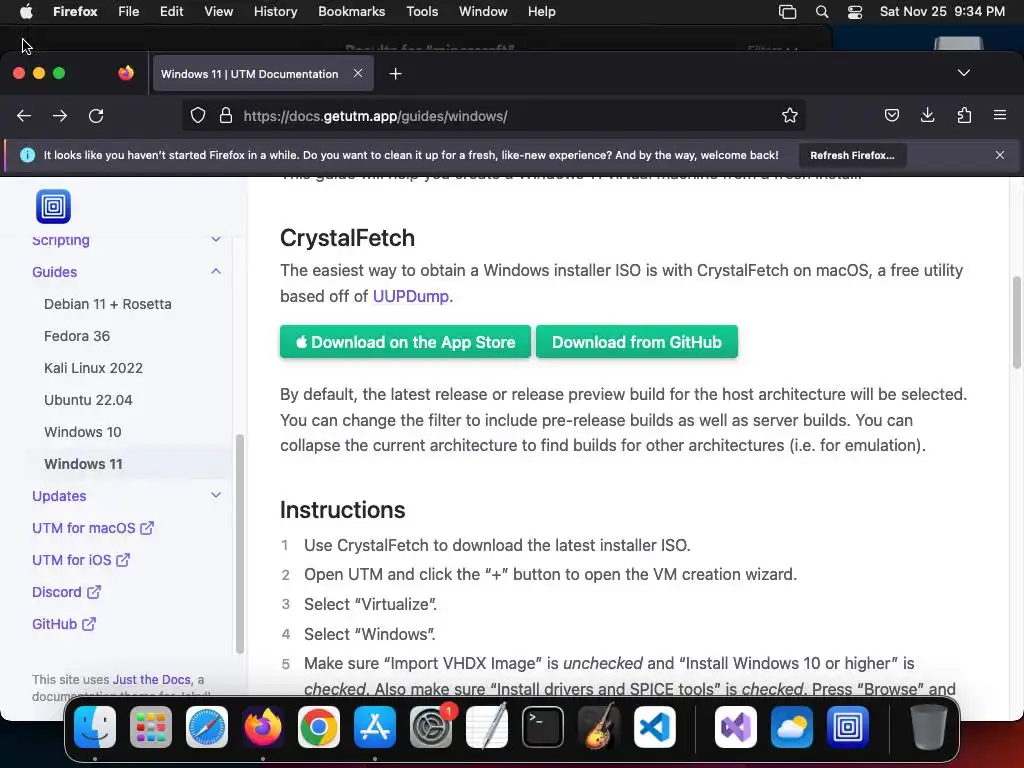
Task: Launch Terminal from the Dock
Action: pos(543,727)
